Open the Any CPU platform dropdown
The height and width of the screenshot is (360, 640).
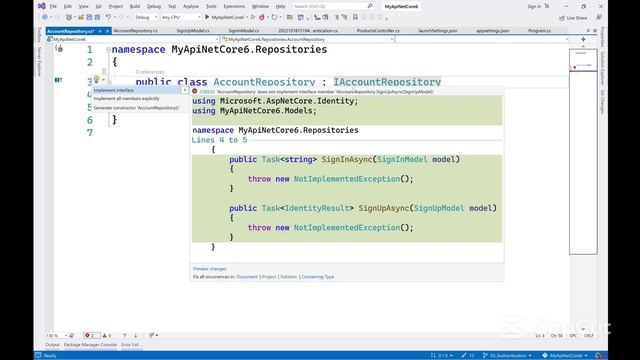(x=181, y=17)
